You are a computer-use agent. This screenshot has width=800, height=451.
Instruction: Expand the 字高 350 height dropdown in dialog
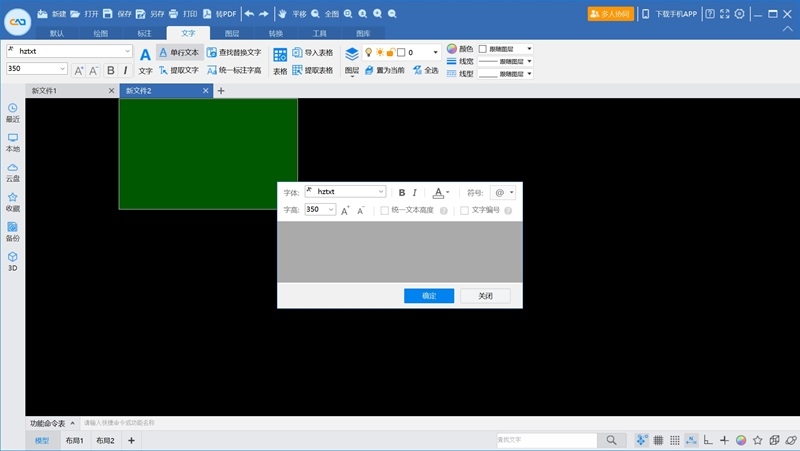tap(331, 210)
